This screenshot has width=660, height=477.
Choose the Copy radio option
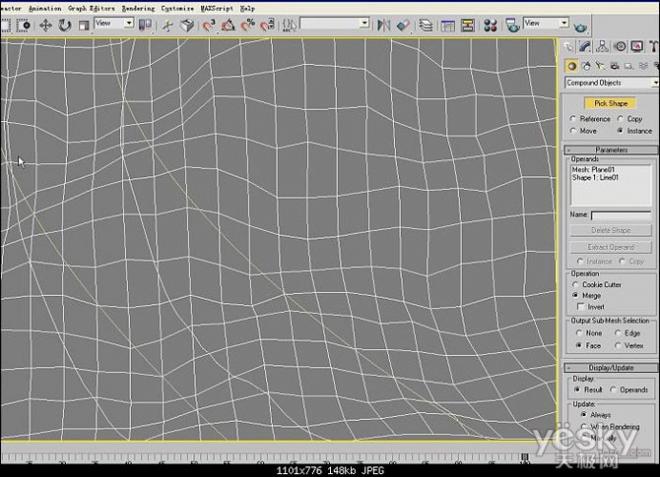point(629,119)
